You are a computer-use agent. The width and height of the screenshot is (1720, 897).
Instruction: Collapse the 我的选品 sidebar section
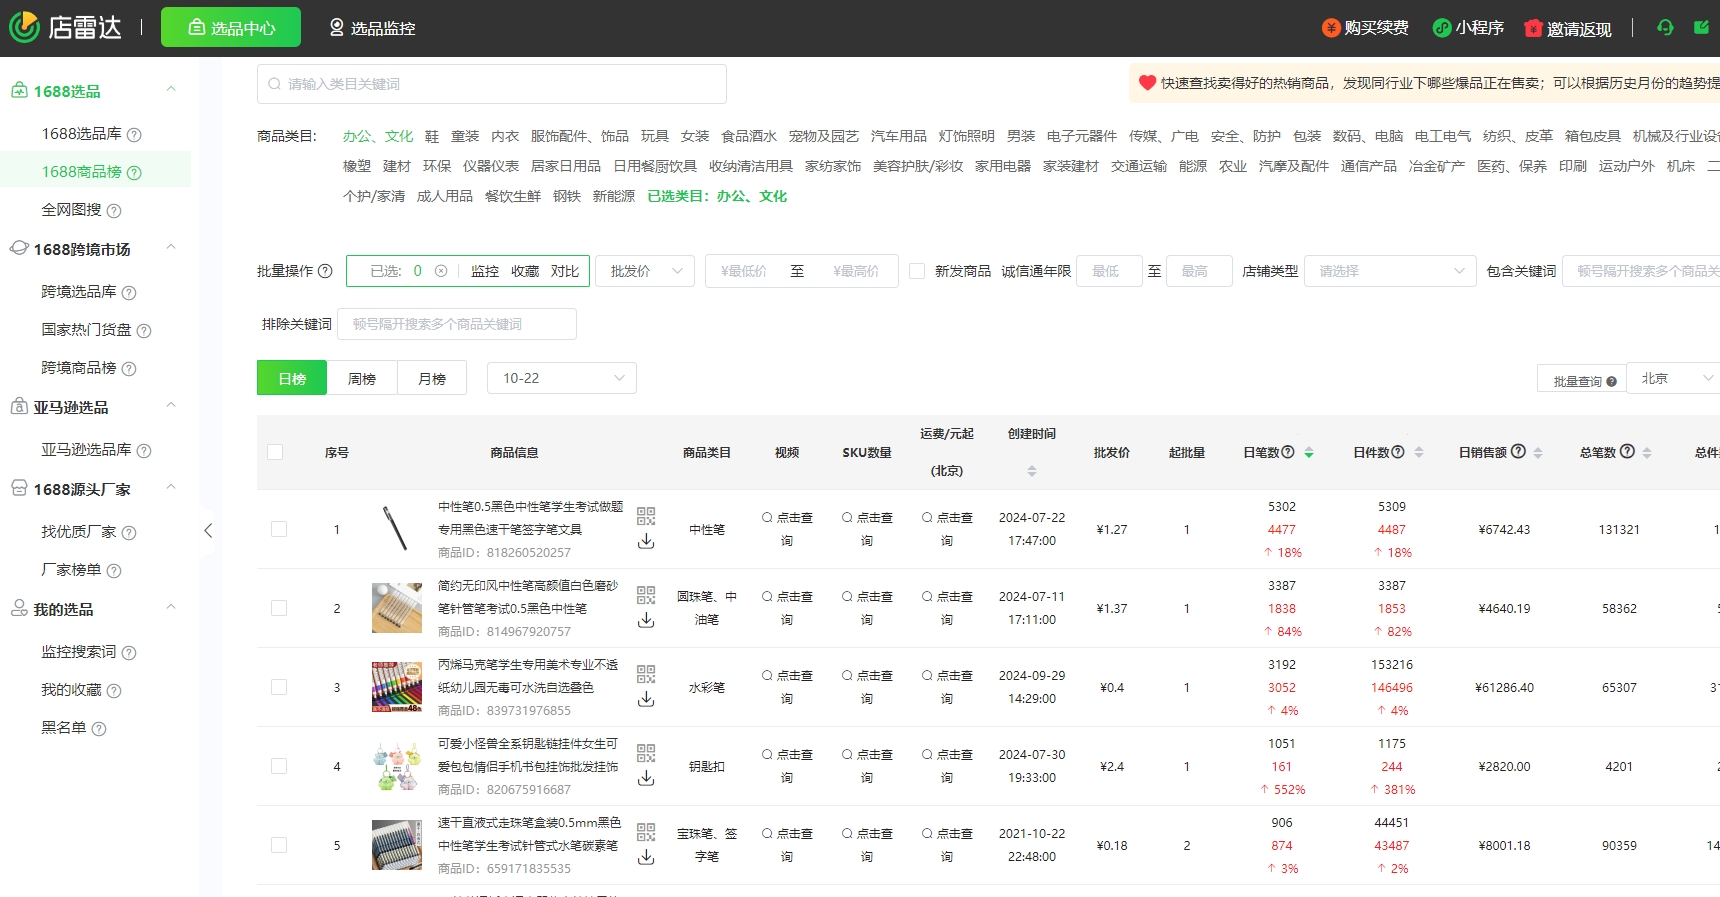pyautogui.click(x=171, y=608)
